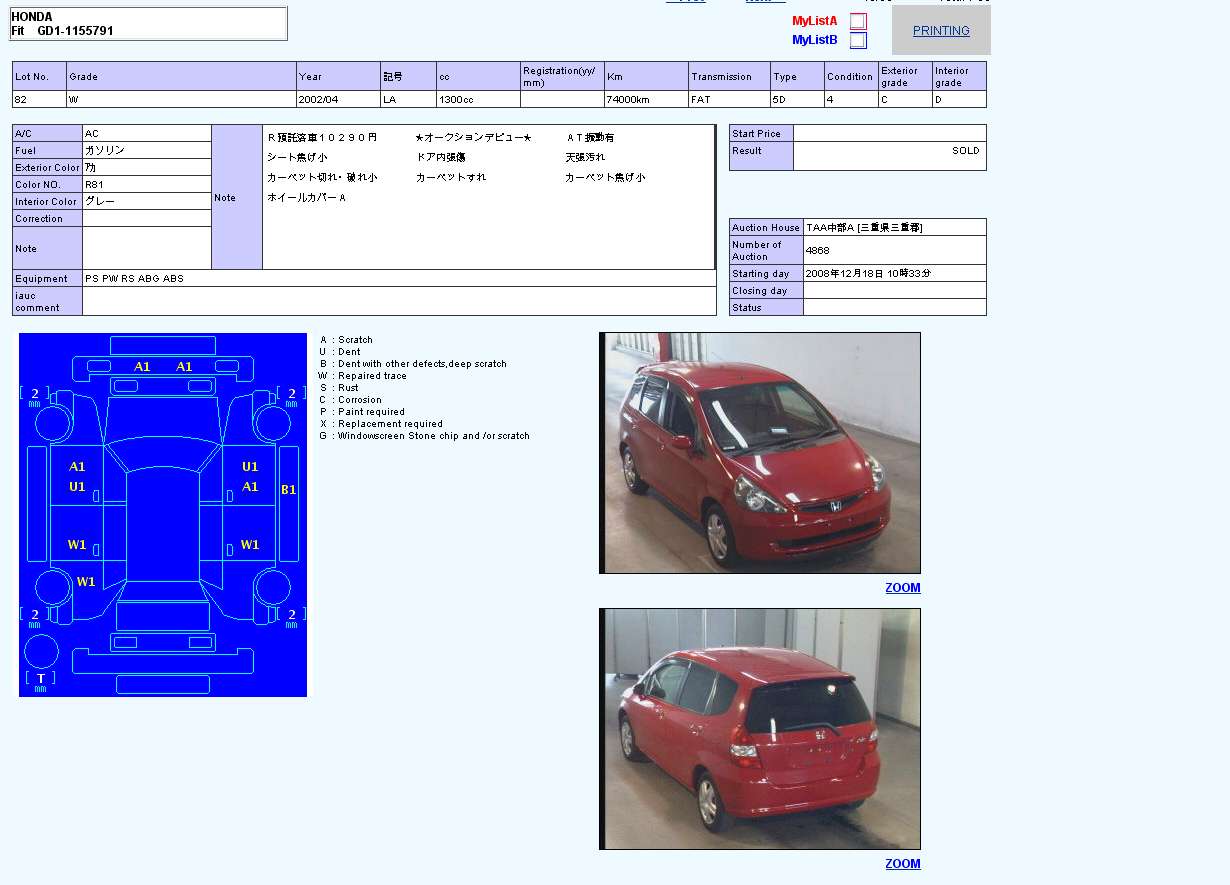Image resolution: width=1230 pixels, height=885 pixels.
Task: Select the note シート焦げ小
Action: tap(297, 157)
